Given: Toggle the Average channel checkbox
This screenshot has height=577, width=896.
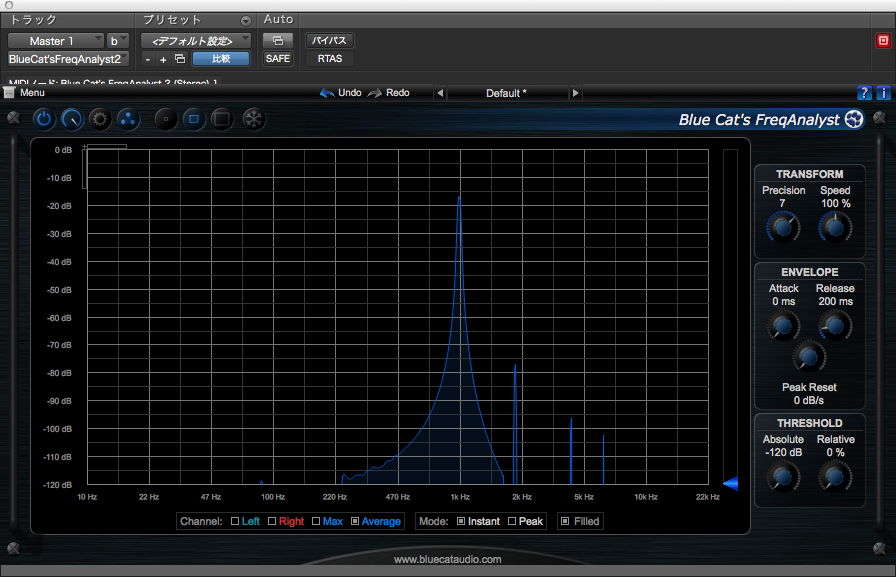Looking at the screenshot, I should pos(355,521).
